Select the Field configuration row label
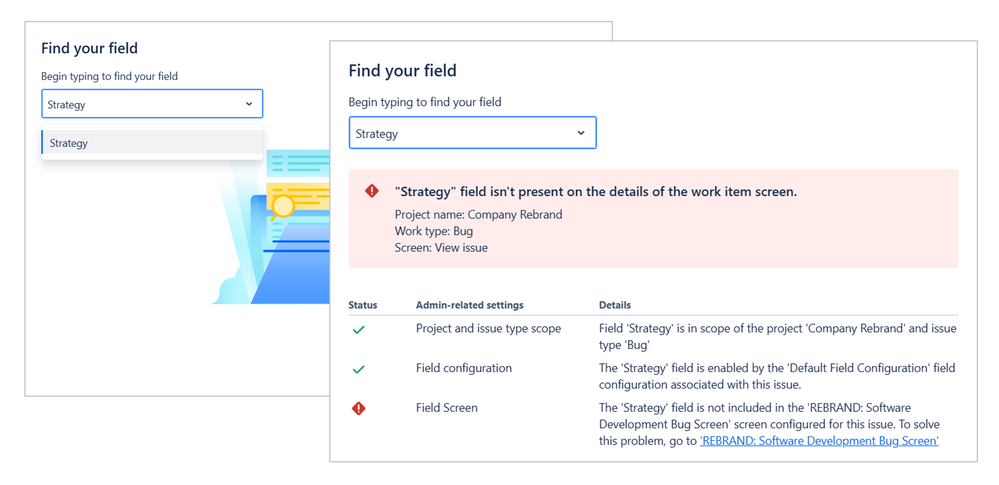Image resolution: width=999 pixels, height=485 pixels. (x=463, y=368)
